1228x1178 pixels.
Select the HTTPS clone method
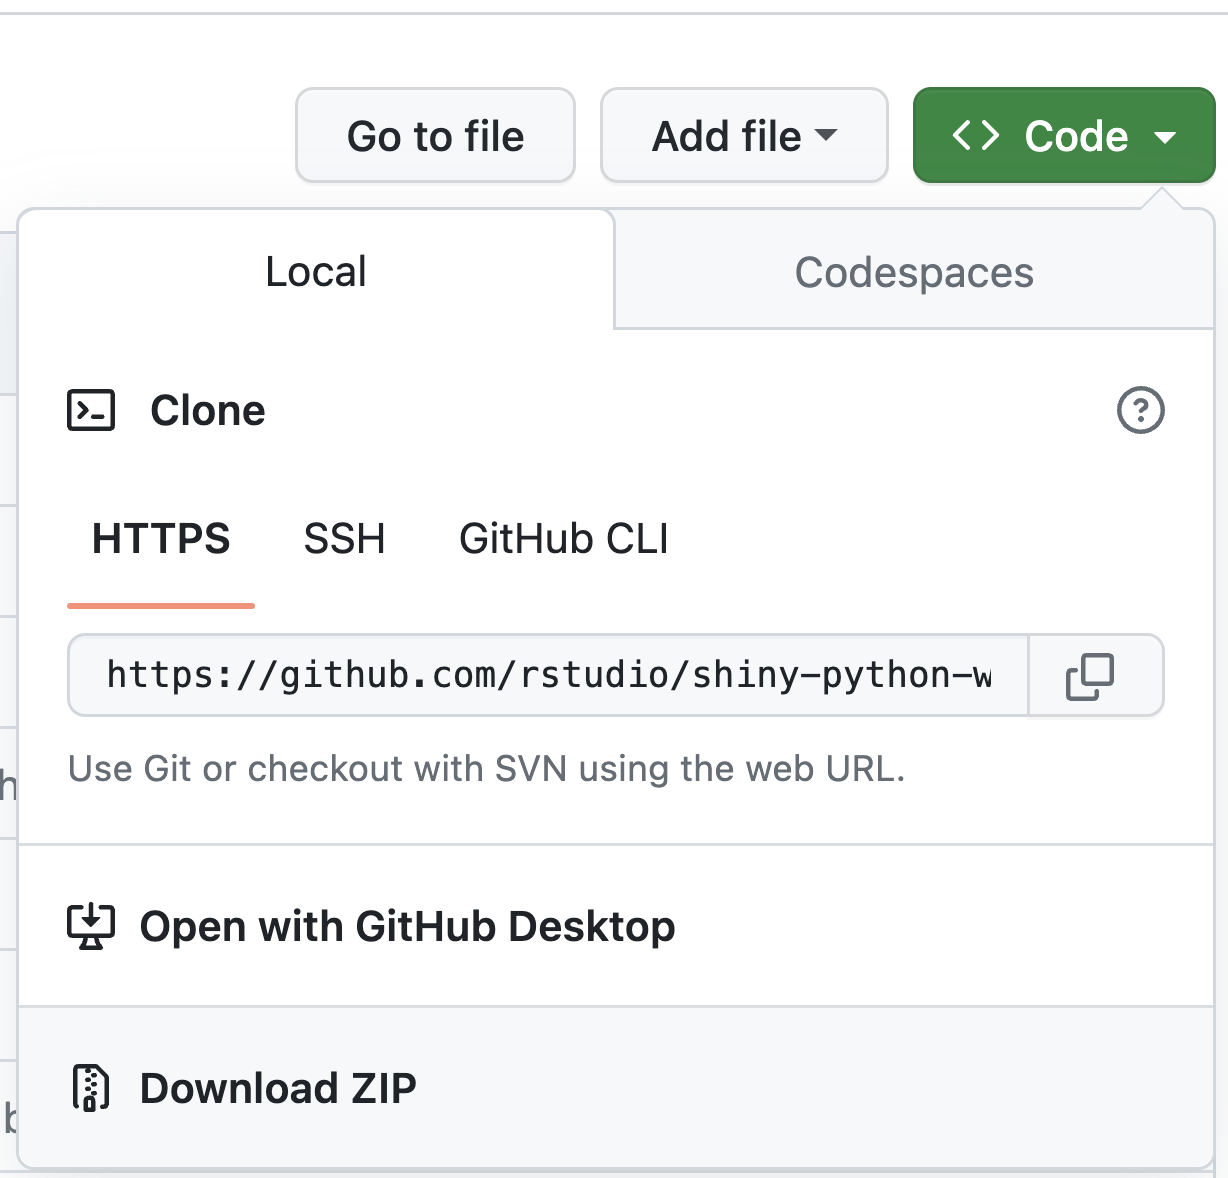click(x=161, y=539)
